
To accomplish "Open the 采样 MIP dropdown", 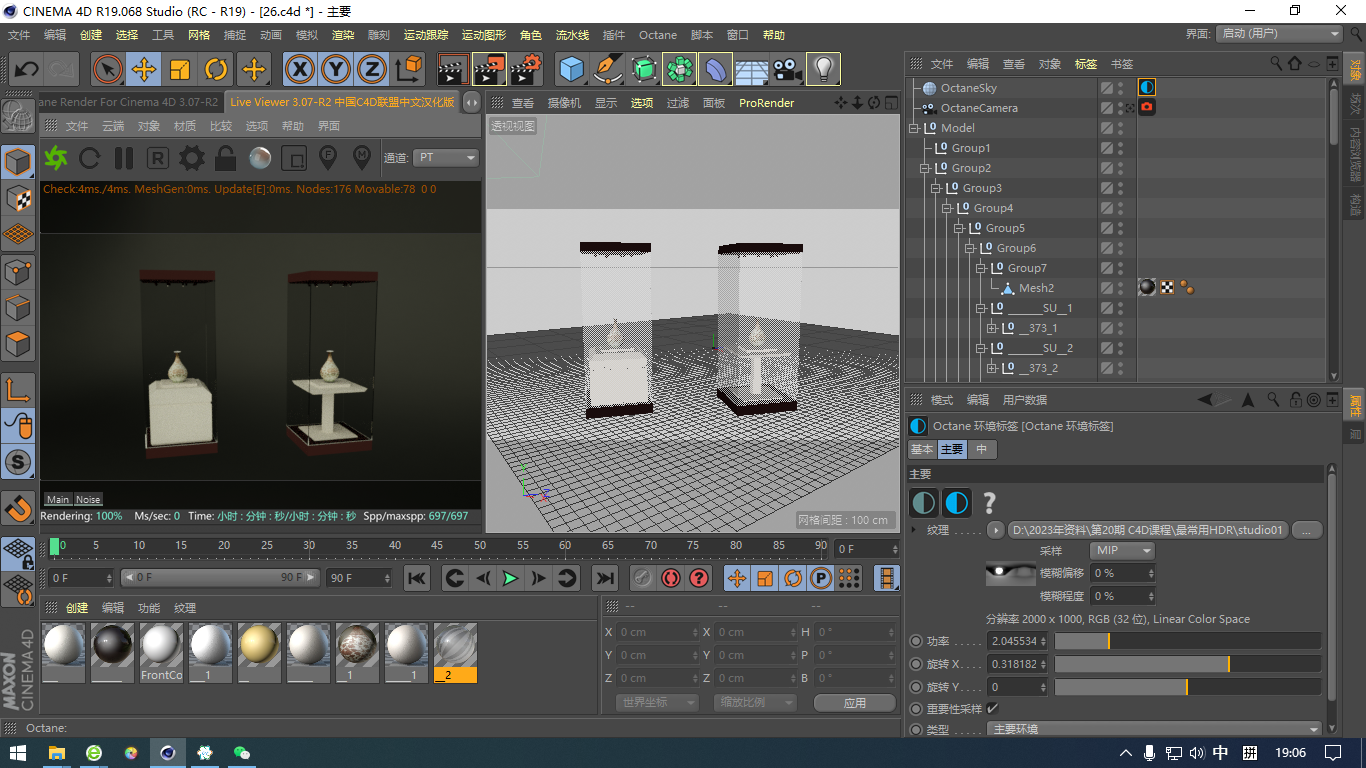I will pos(1122,551).
